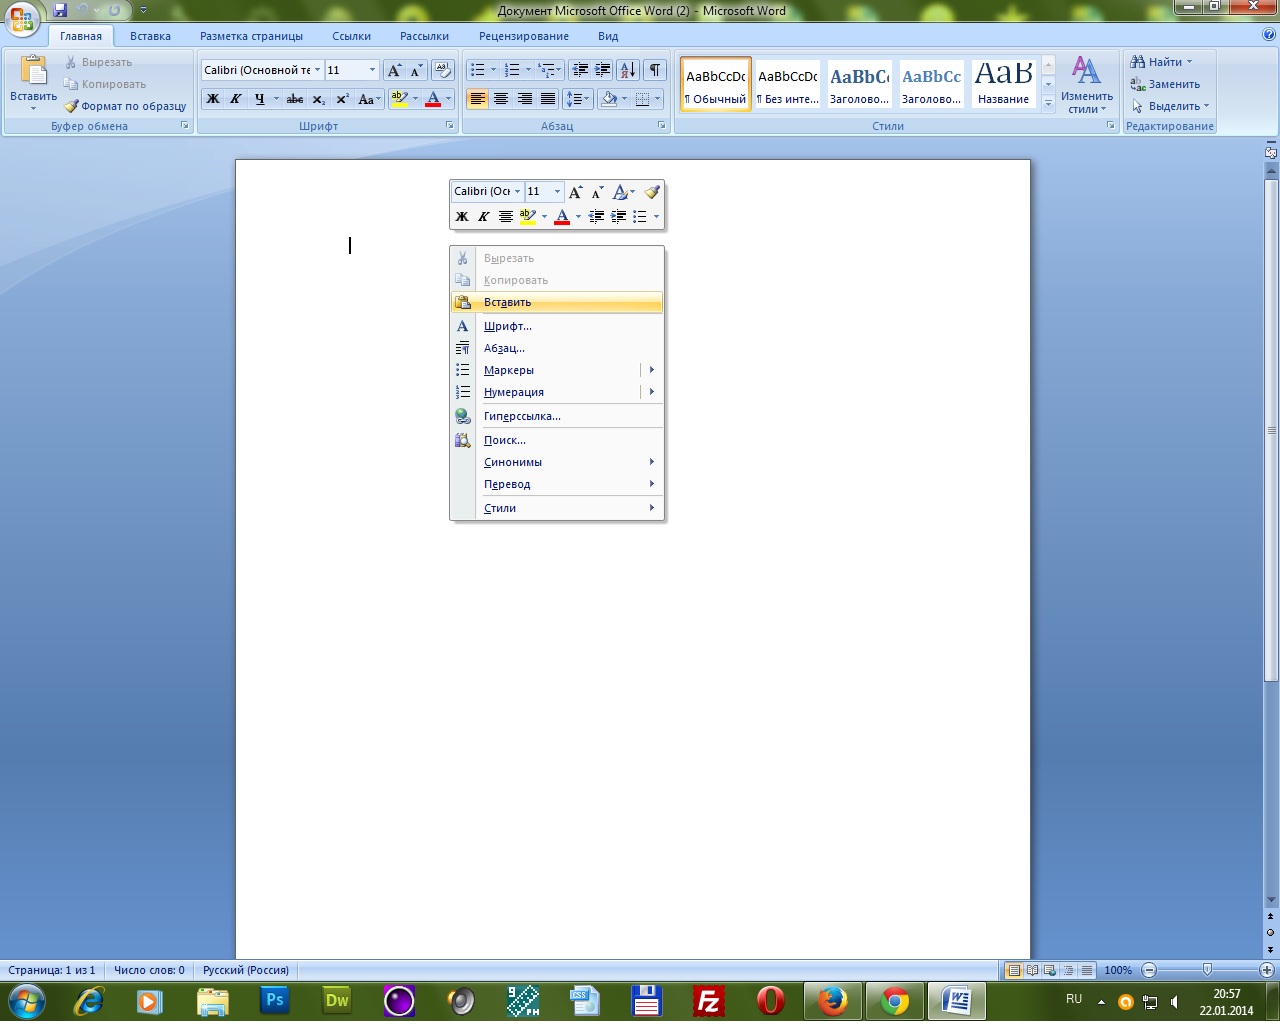The width and height of the screenshot is (1280, 1024).
Task: Toggle Strikethrough in ribbon Font group
Action: (295, 99)
